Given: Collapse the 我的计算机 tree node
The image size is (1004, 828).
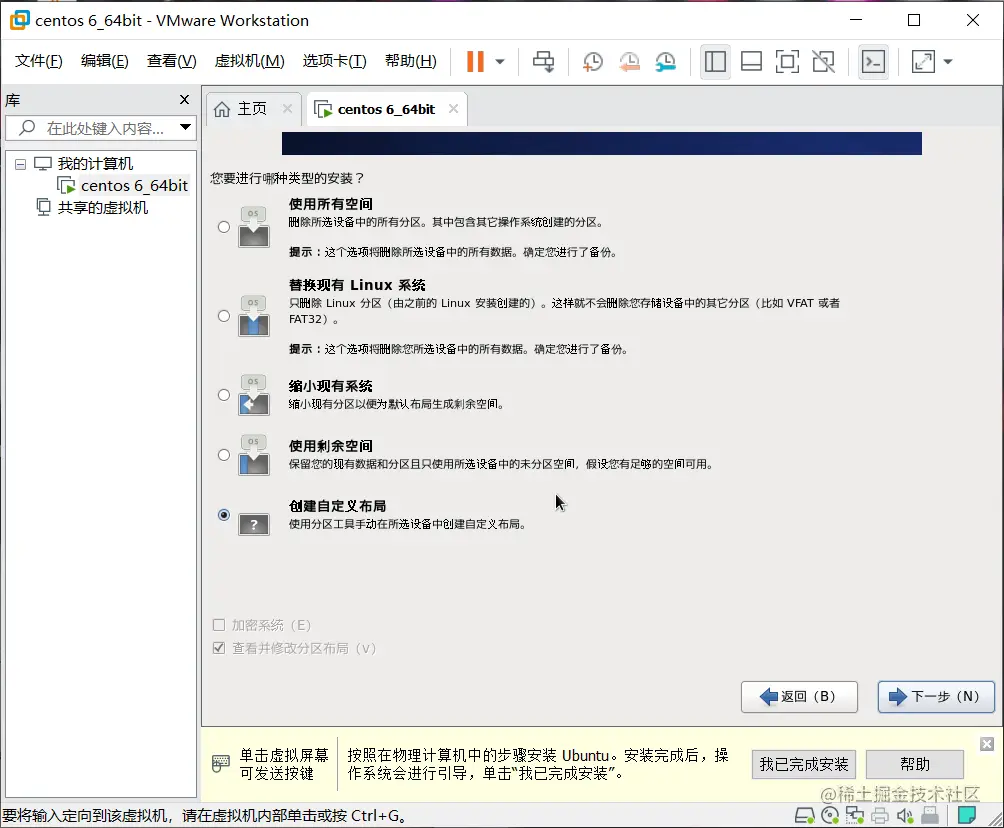Looking at the screenshot, I should click(x=20, y=165).
